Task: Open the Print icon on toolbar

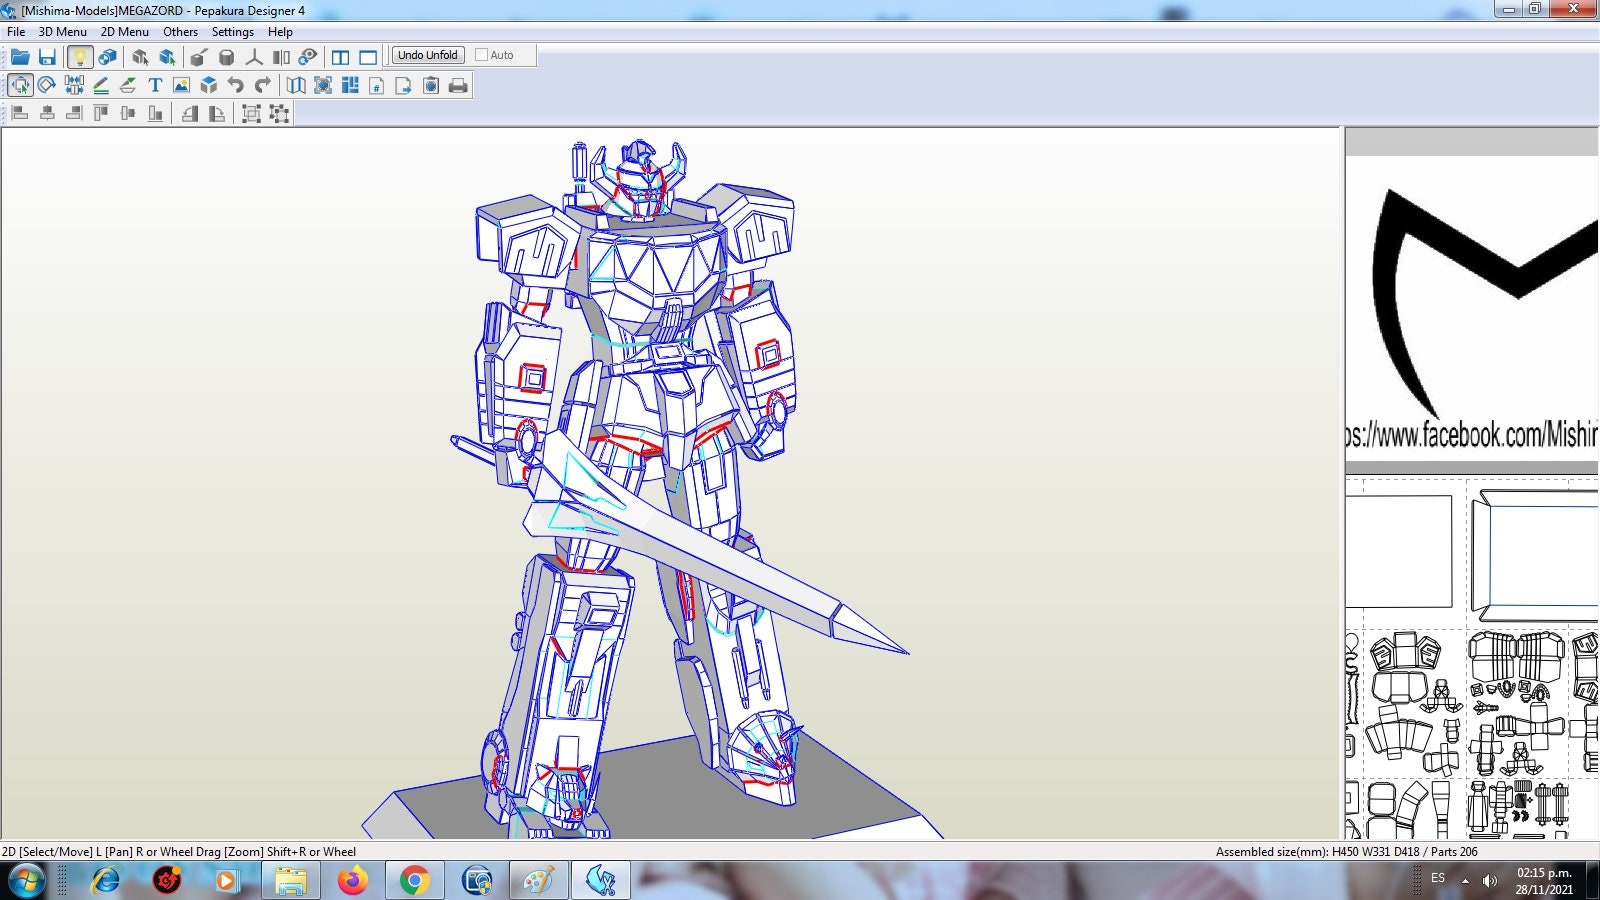Action: click(457, 85)
